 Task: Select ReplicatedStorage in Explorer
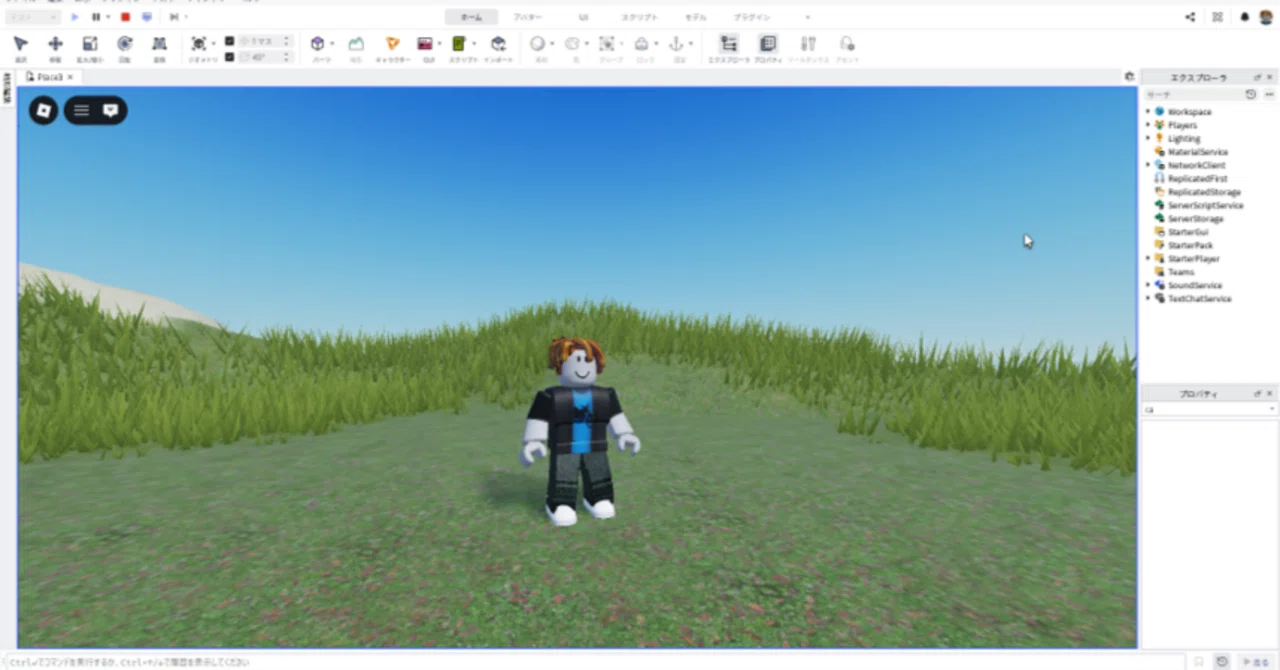[x=1204, y=192]
